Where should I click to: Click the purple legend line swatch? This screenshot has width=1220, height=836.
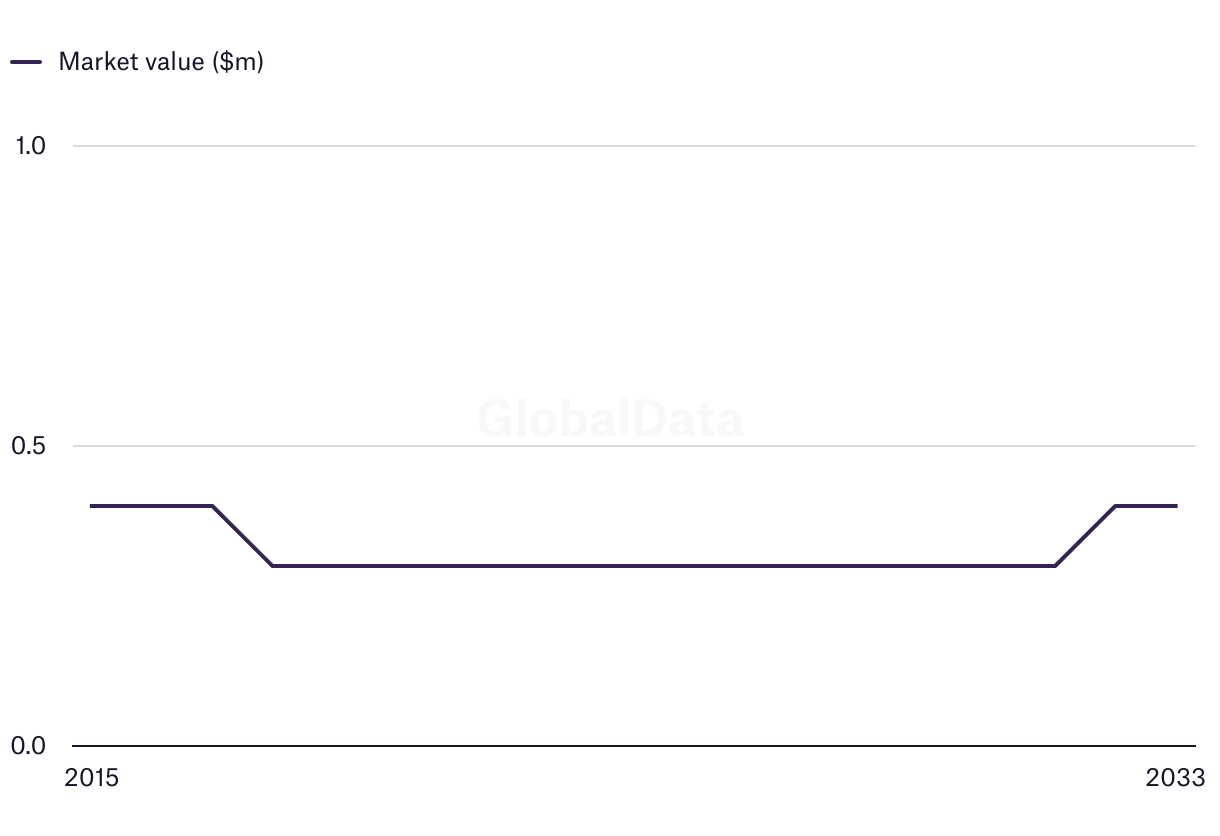pos(26,61)
